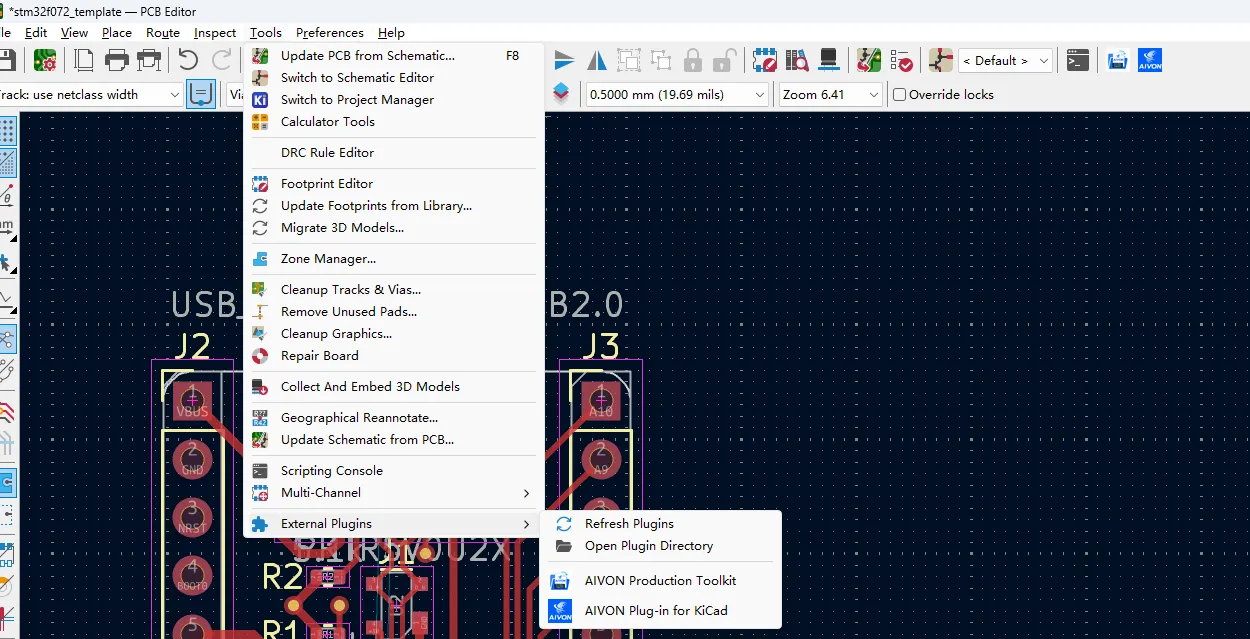Open the Place menu
Screen dimensions: 1250x639
tap(116, 32)
